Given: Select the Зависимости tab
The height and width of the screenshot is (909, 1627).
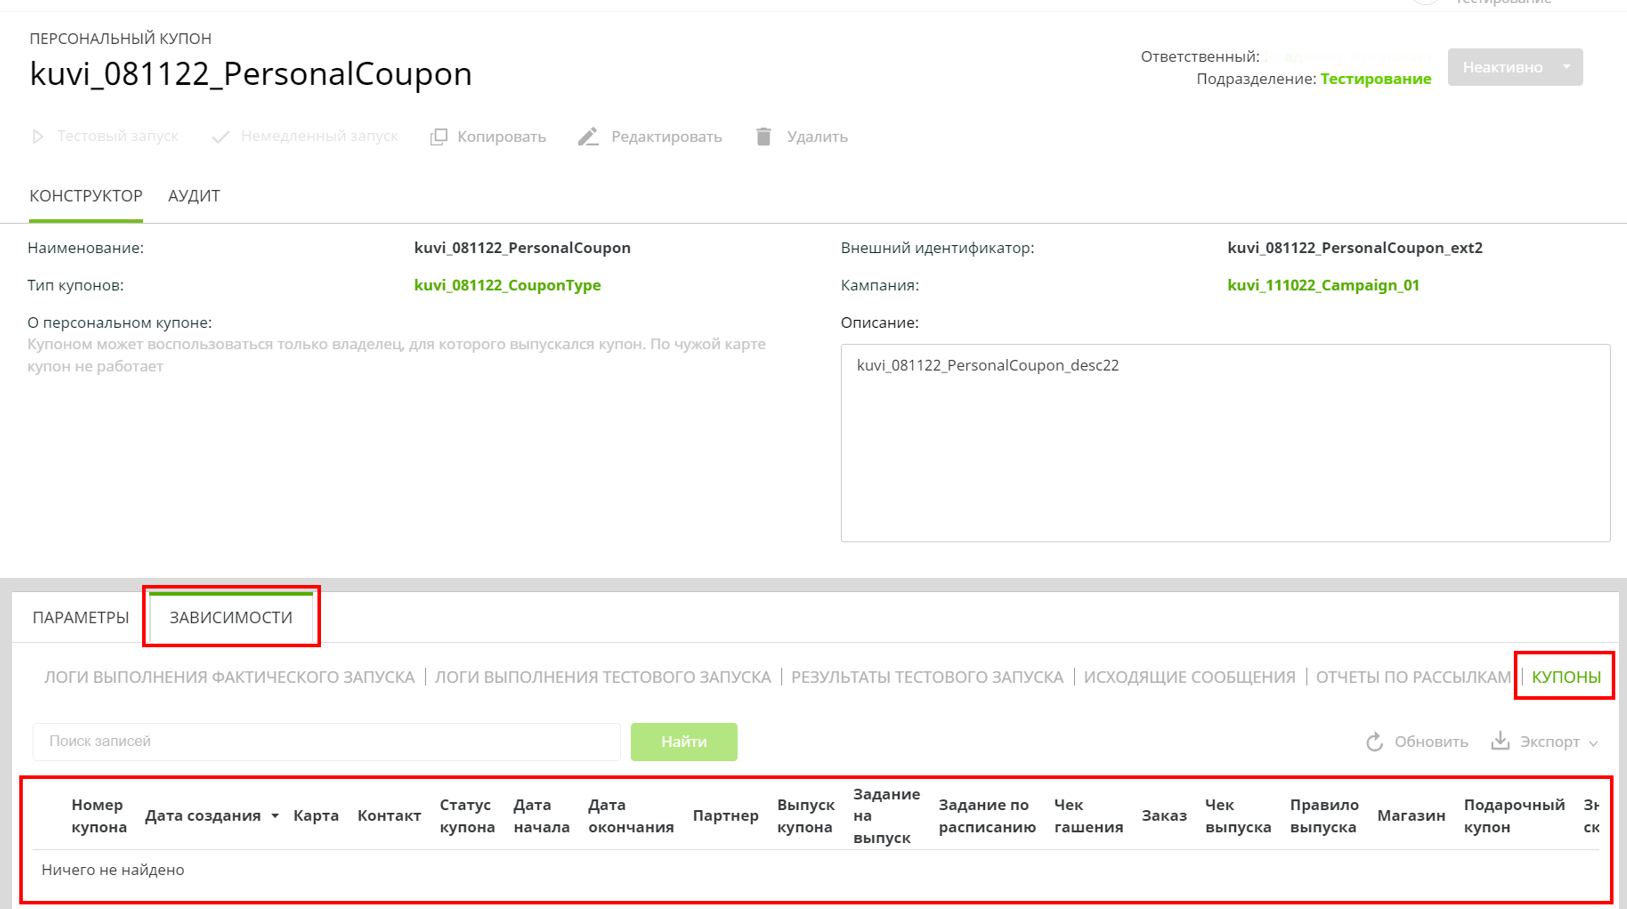Looking at the screenshot, I should pos(231,618).
